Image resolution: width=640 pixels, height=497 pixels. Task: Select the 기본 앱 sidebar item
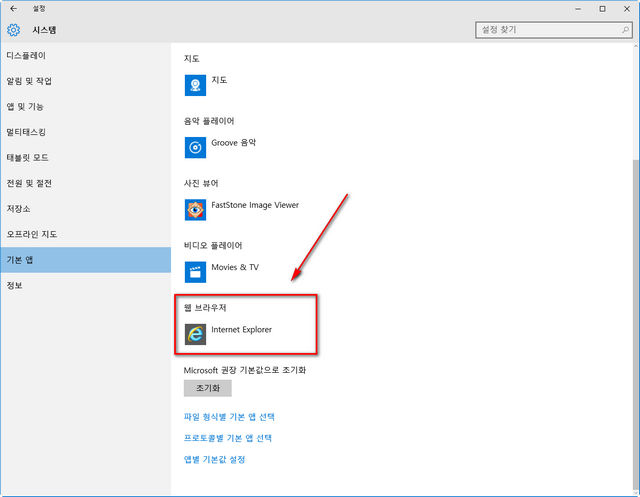click(86, 260)
